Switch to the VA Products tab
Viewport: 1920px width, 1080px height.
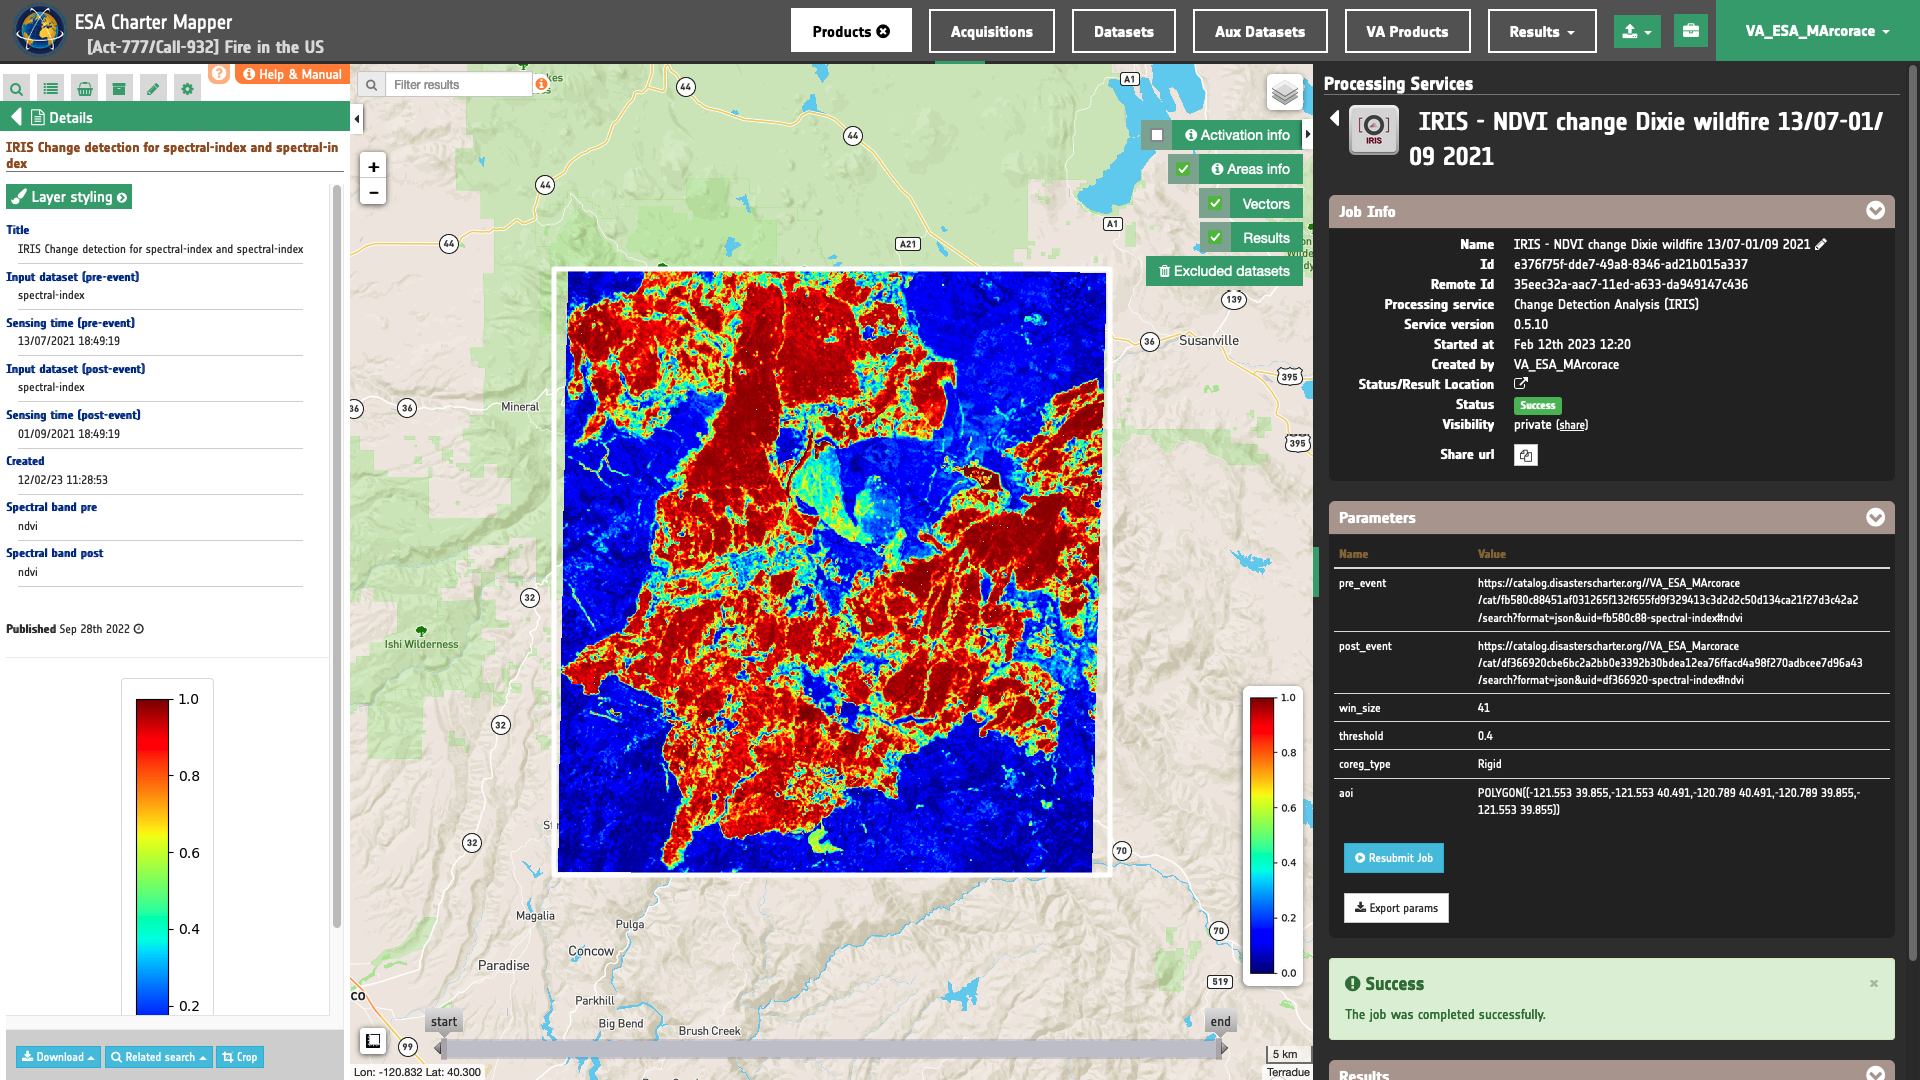coord(1407,31)
